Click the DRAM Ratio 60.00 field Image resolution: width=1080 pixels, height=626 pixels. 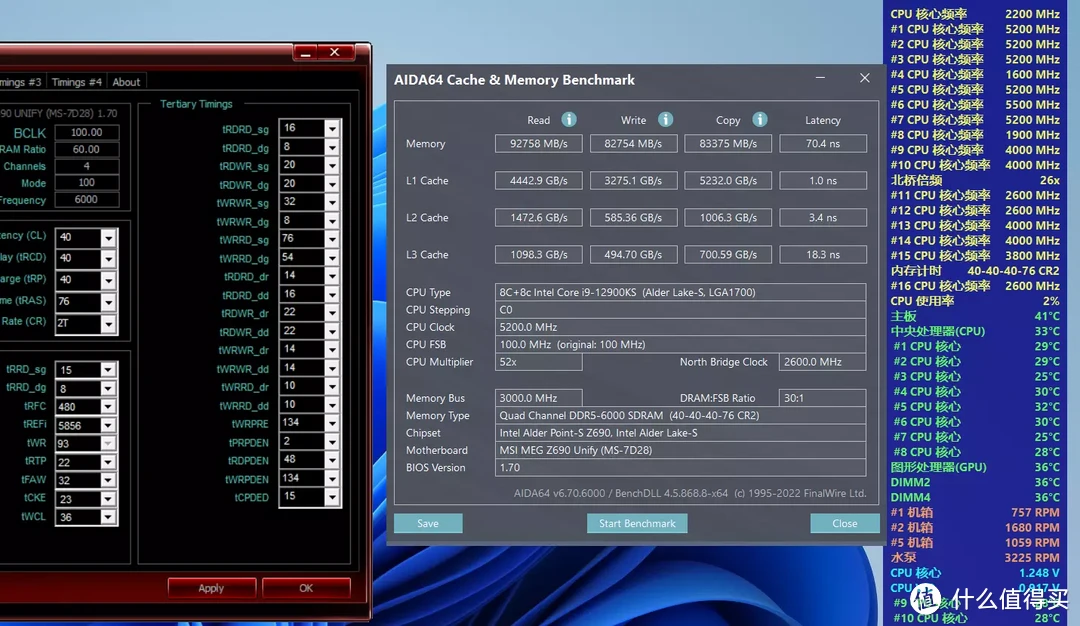[87, 149]
